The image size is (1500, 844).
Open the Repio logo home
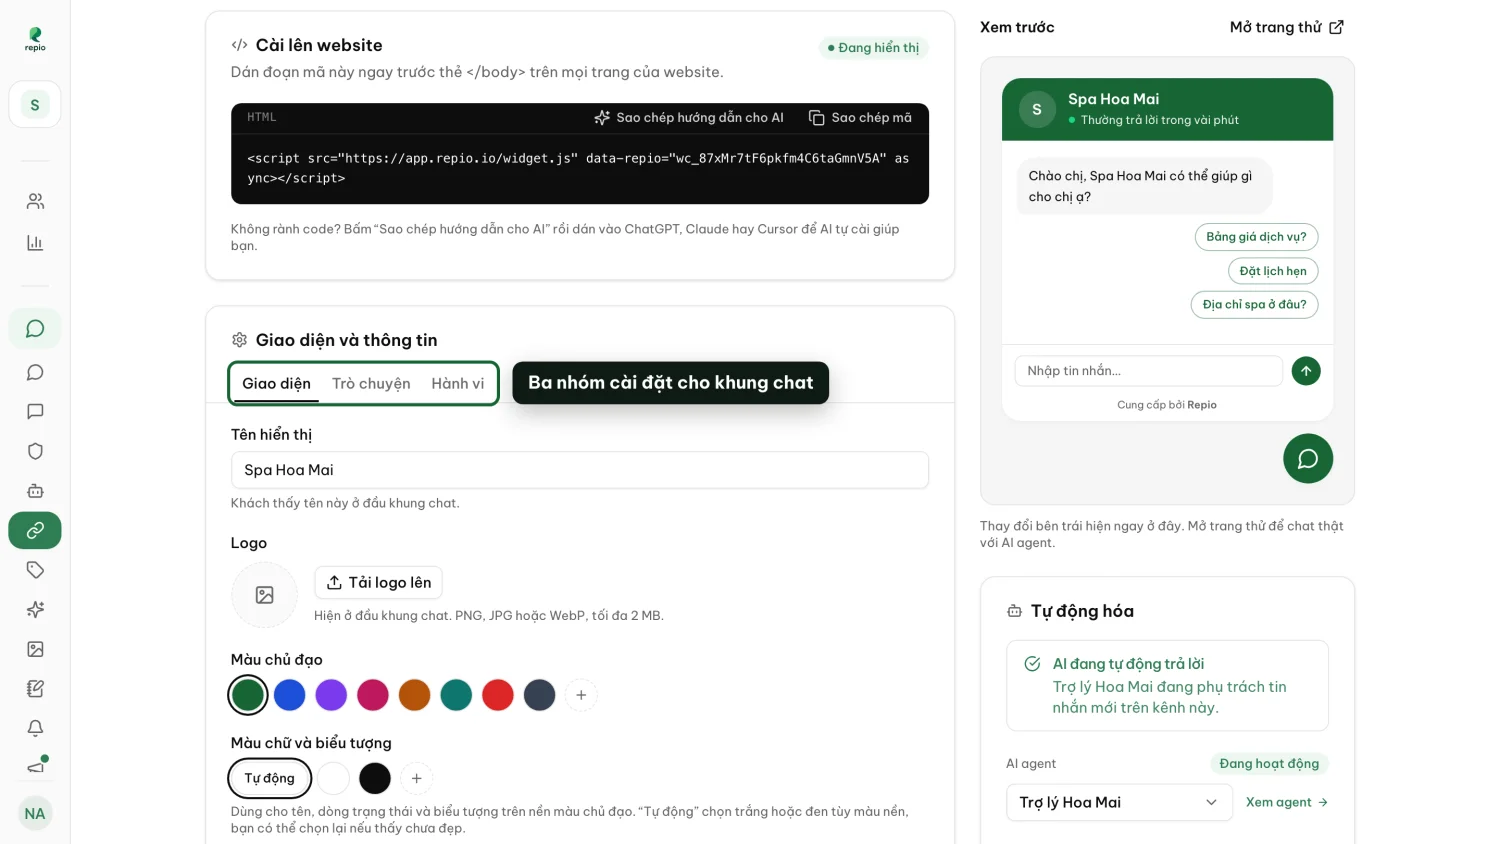coord(35,39)
